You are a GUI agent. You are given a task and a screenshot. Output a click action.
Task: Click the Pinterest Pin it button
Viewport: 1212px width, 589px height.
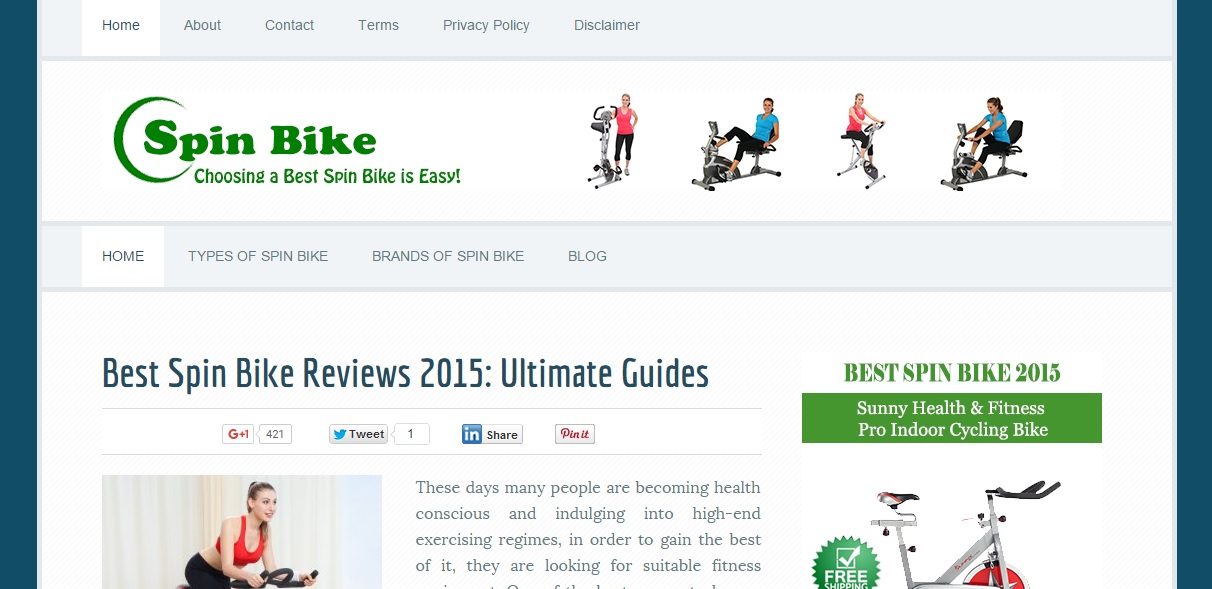tap(575, 434)
